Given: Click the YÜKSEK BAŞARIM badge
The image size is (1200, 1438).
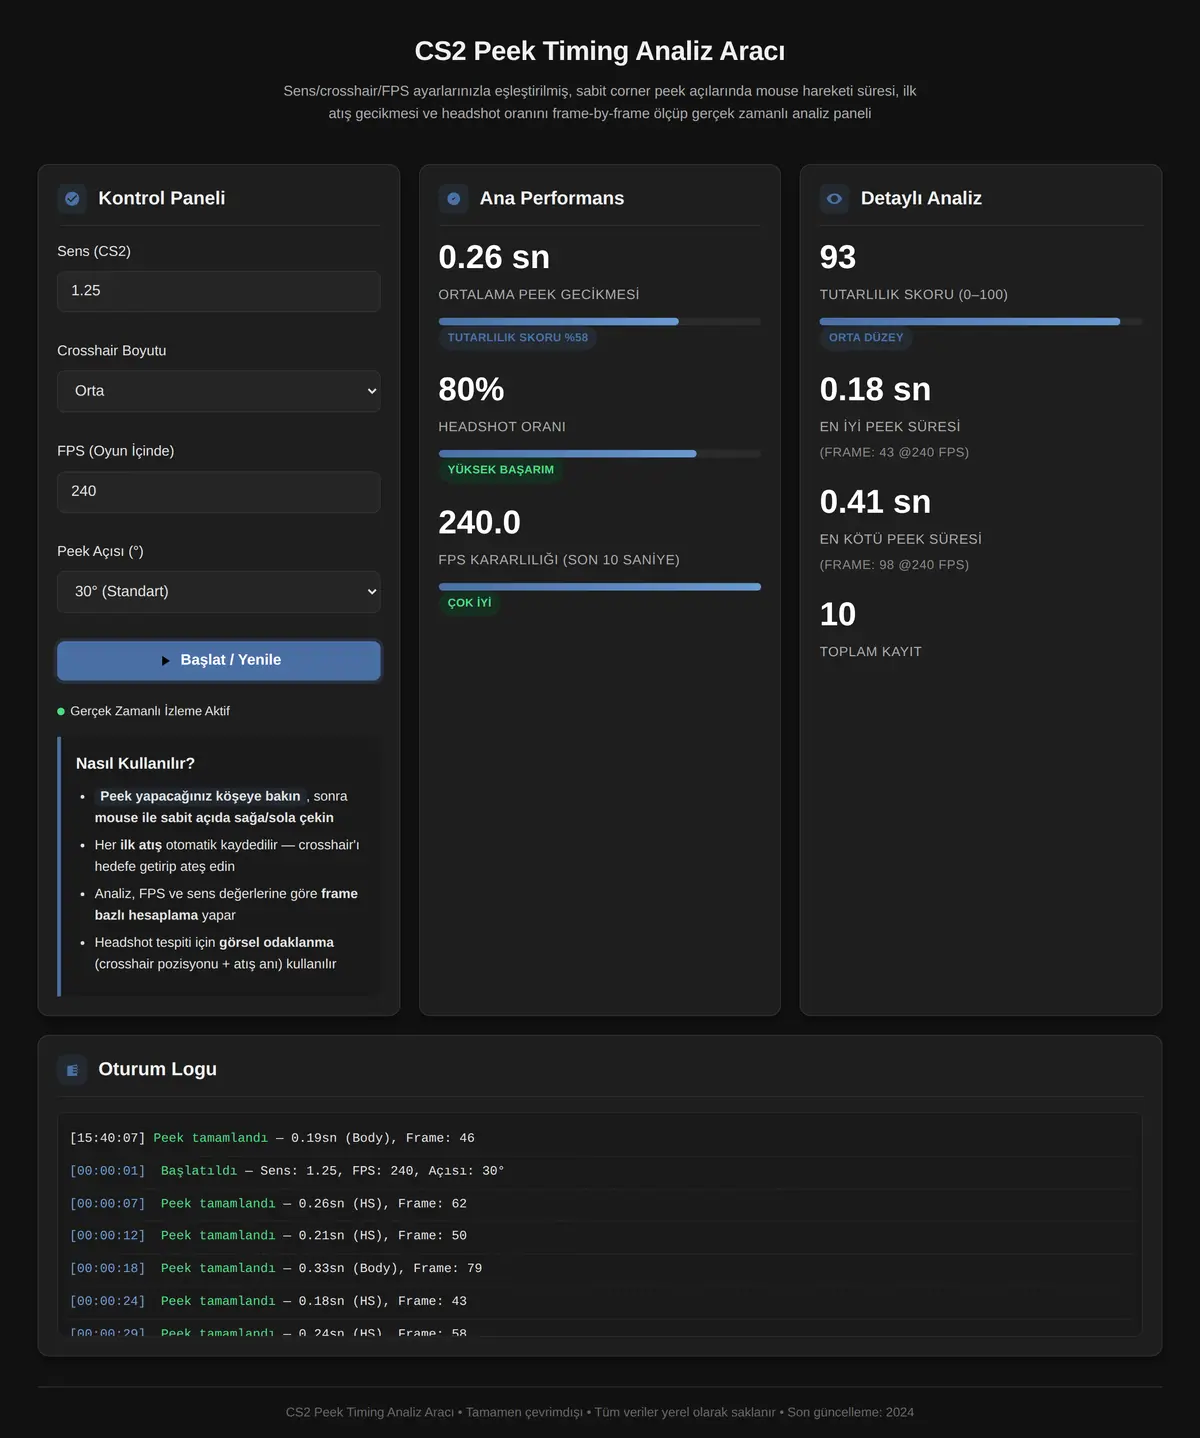Looking at the screenshot, I should [501, 470].
